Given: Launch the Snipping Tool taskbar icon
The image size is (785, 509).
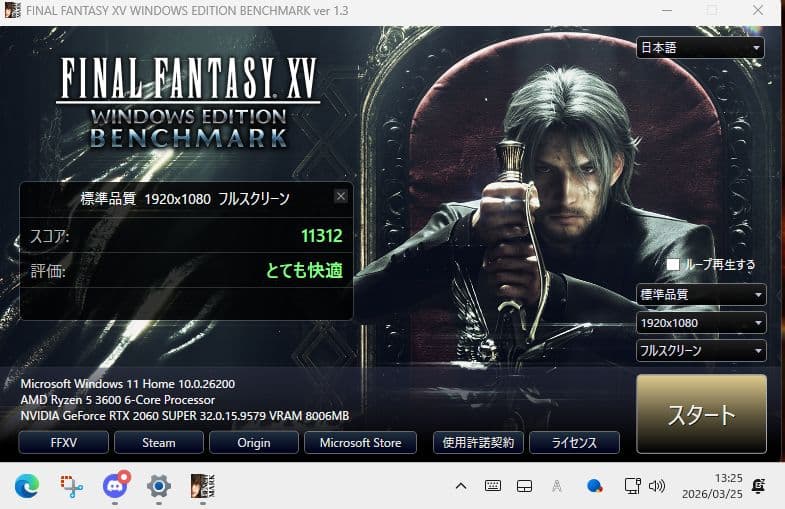Looking at the screenshot, I should (x=72, y=486).
